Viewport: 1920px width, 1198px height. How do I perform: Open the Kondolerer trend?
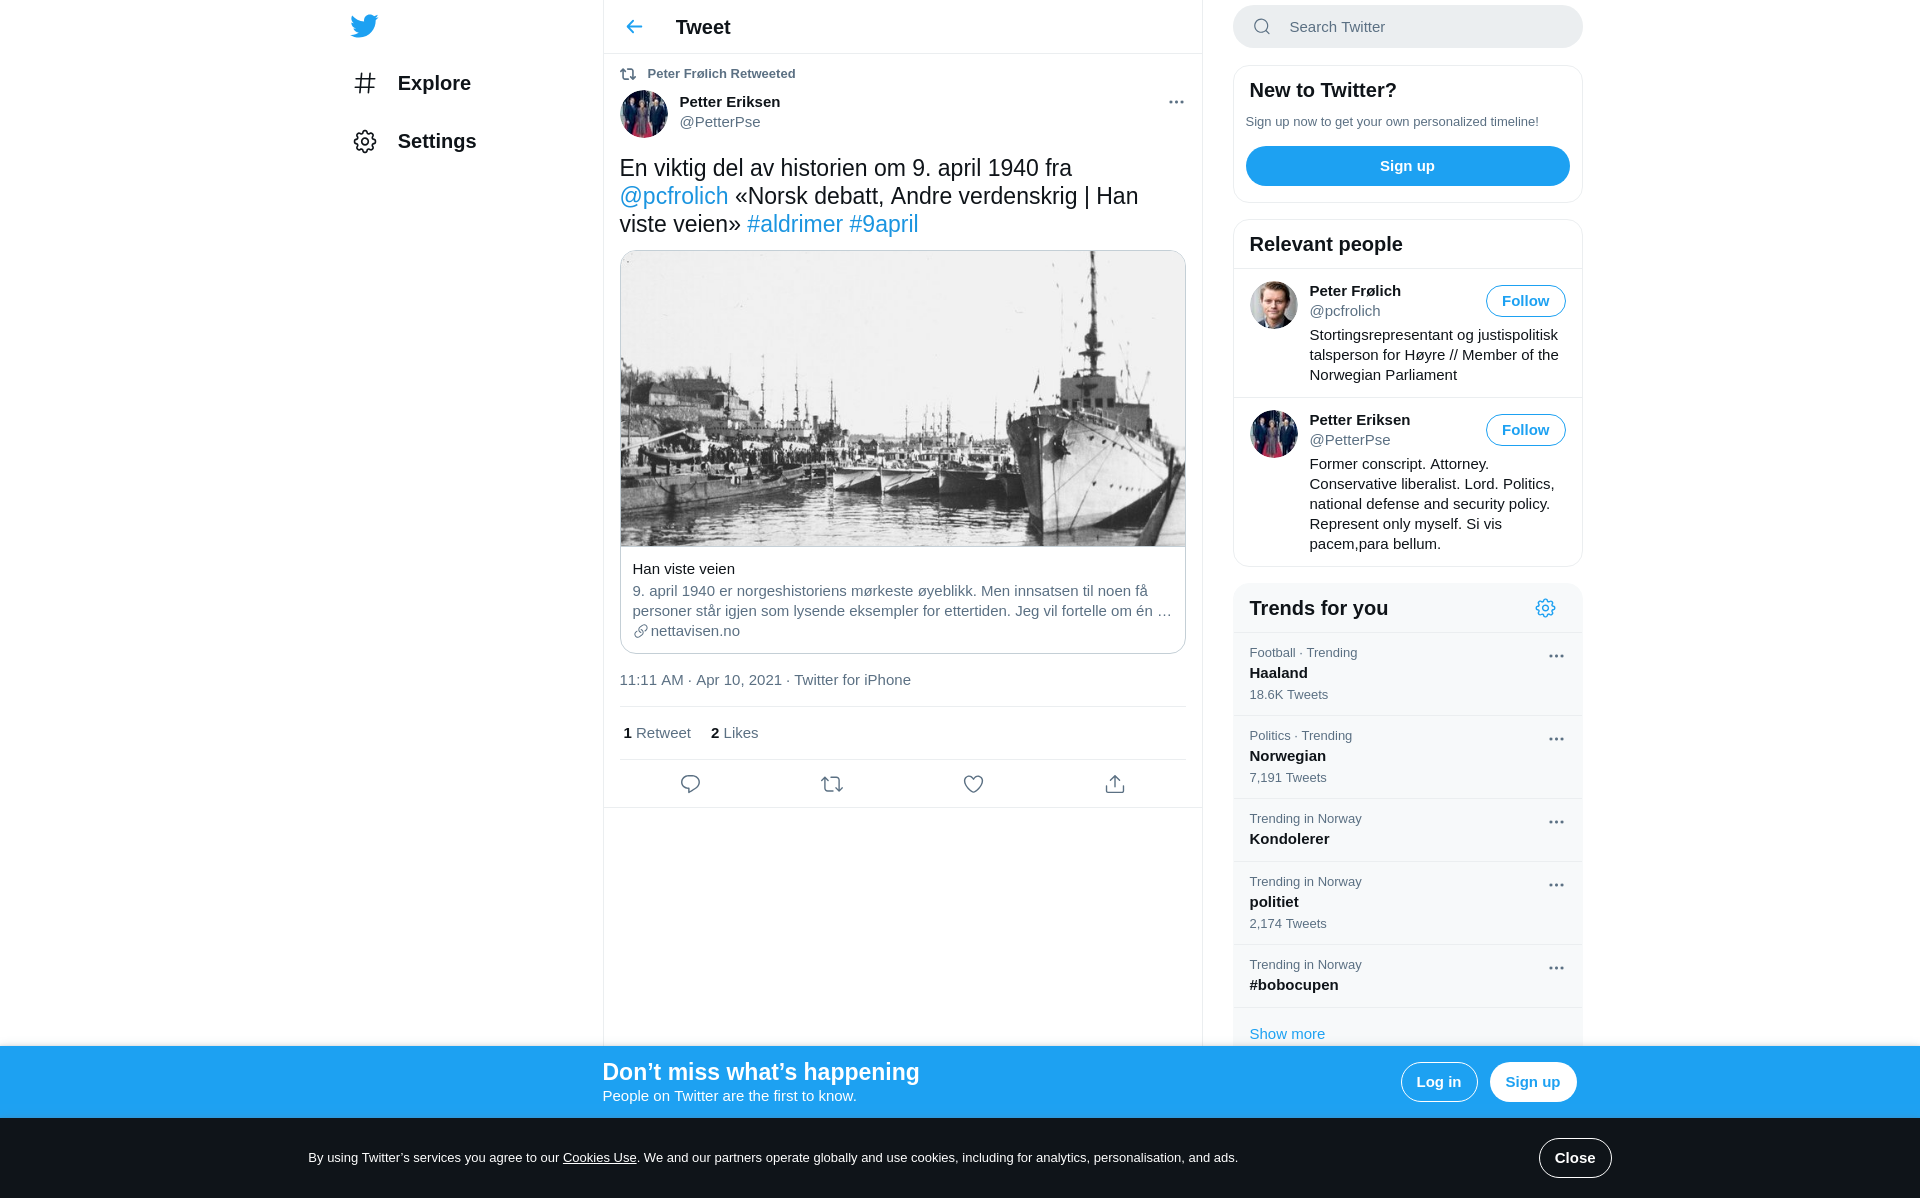[x=1408, y=830]
